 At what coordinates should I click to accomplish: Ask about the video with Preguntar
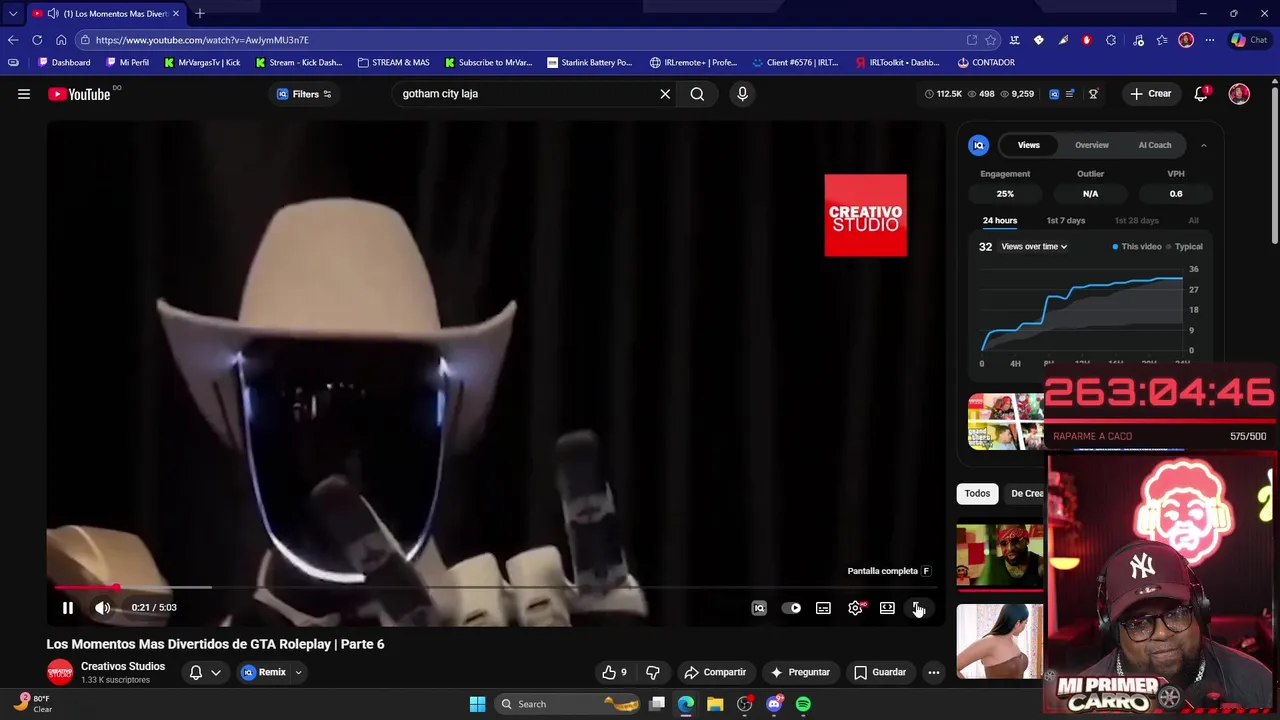click(x=799, y=672)
